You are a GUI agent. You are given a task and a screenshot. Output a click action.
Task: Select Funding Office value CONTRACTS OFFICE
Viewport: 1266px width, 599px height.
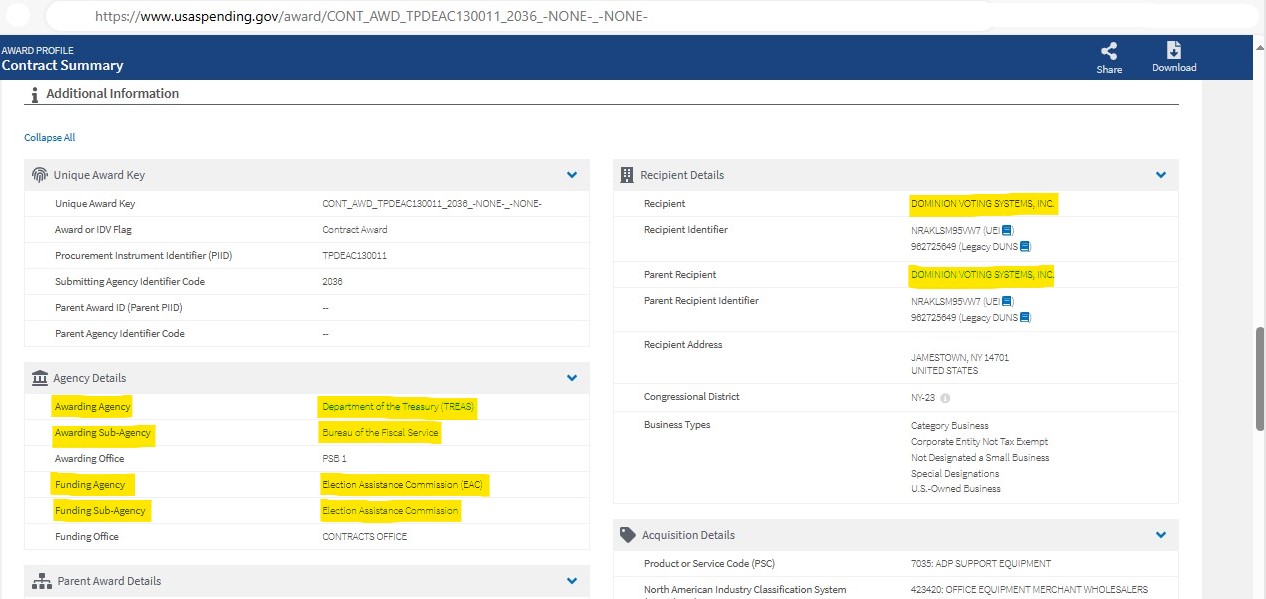coord(365,537)
